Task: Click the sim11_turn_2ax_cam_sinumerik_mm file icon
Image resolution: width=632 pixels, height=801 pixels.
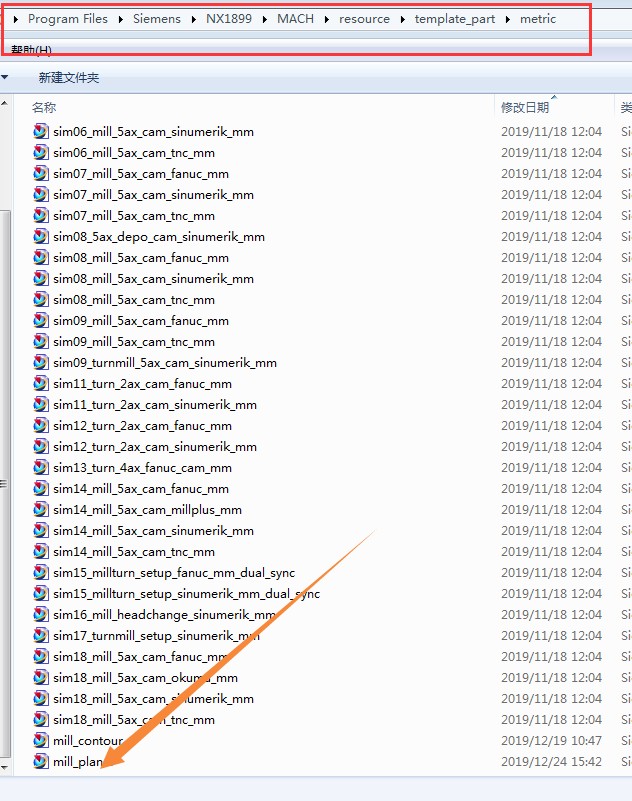Action: (x=41, y=404)
